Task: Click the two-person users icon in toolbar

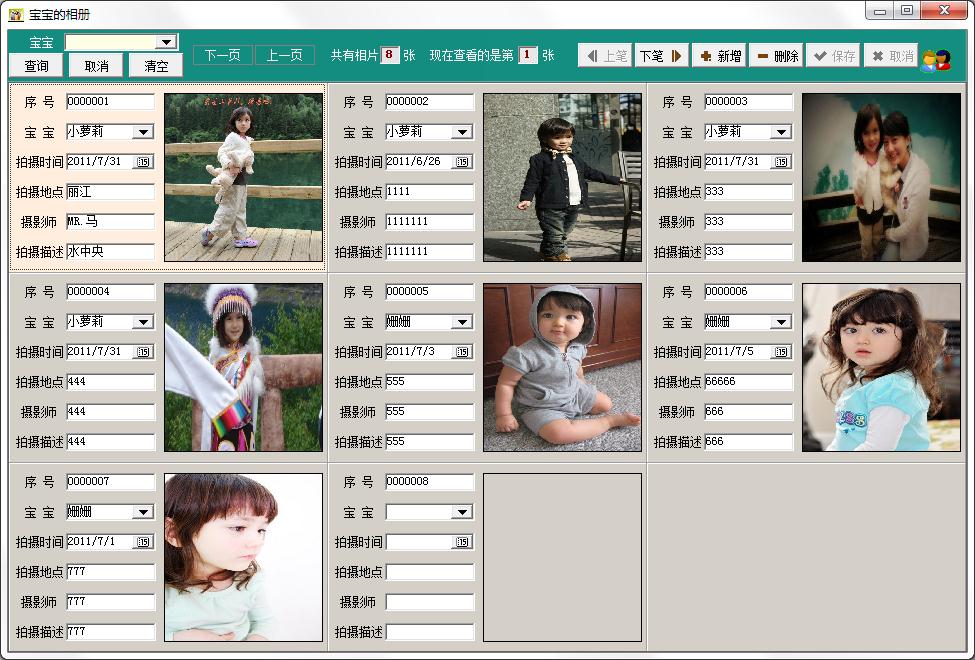Action: (x=935, y=60)
